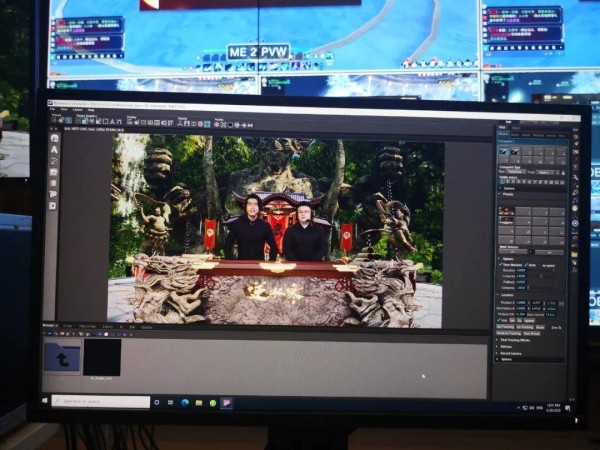This screenshot has height=450, width=600.
Task: Select the second camera thumbnail in grid
Action: tap(515, 152)
